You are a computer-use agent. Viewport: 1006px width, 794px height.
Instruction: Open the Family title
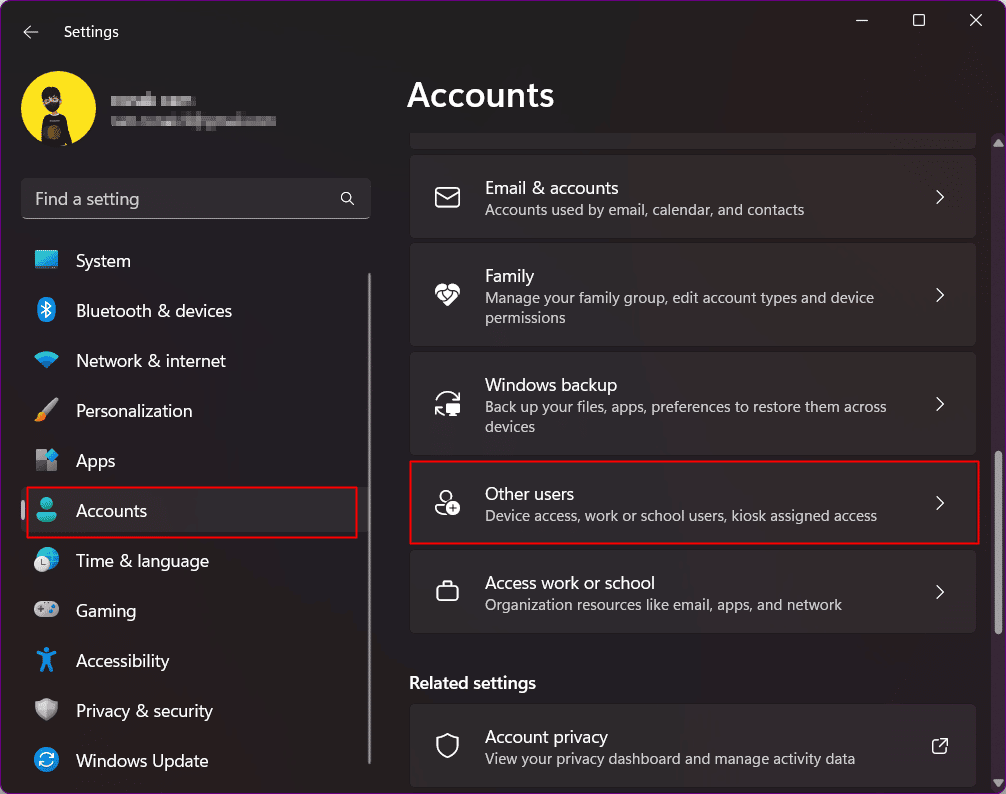[x=509, y=276]
